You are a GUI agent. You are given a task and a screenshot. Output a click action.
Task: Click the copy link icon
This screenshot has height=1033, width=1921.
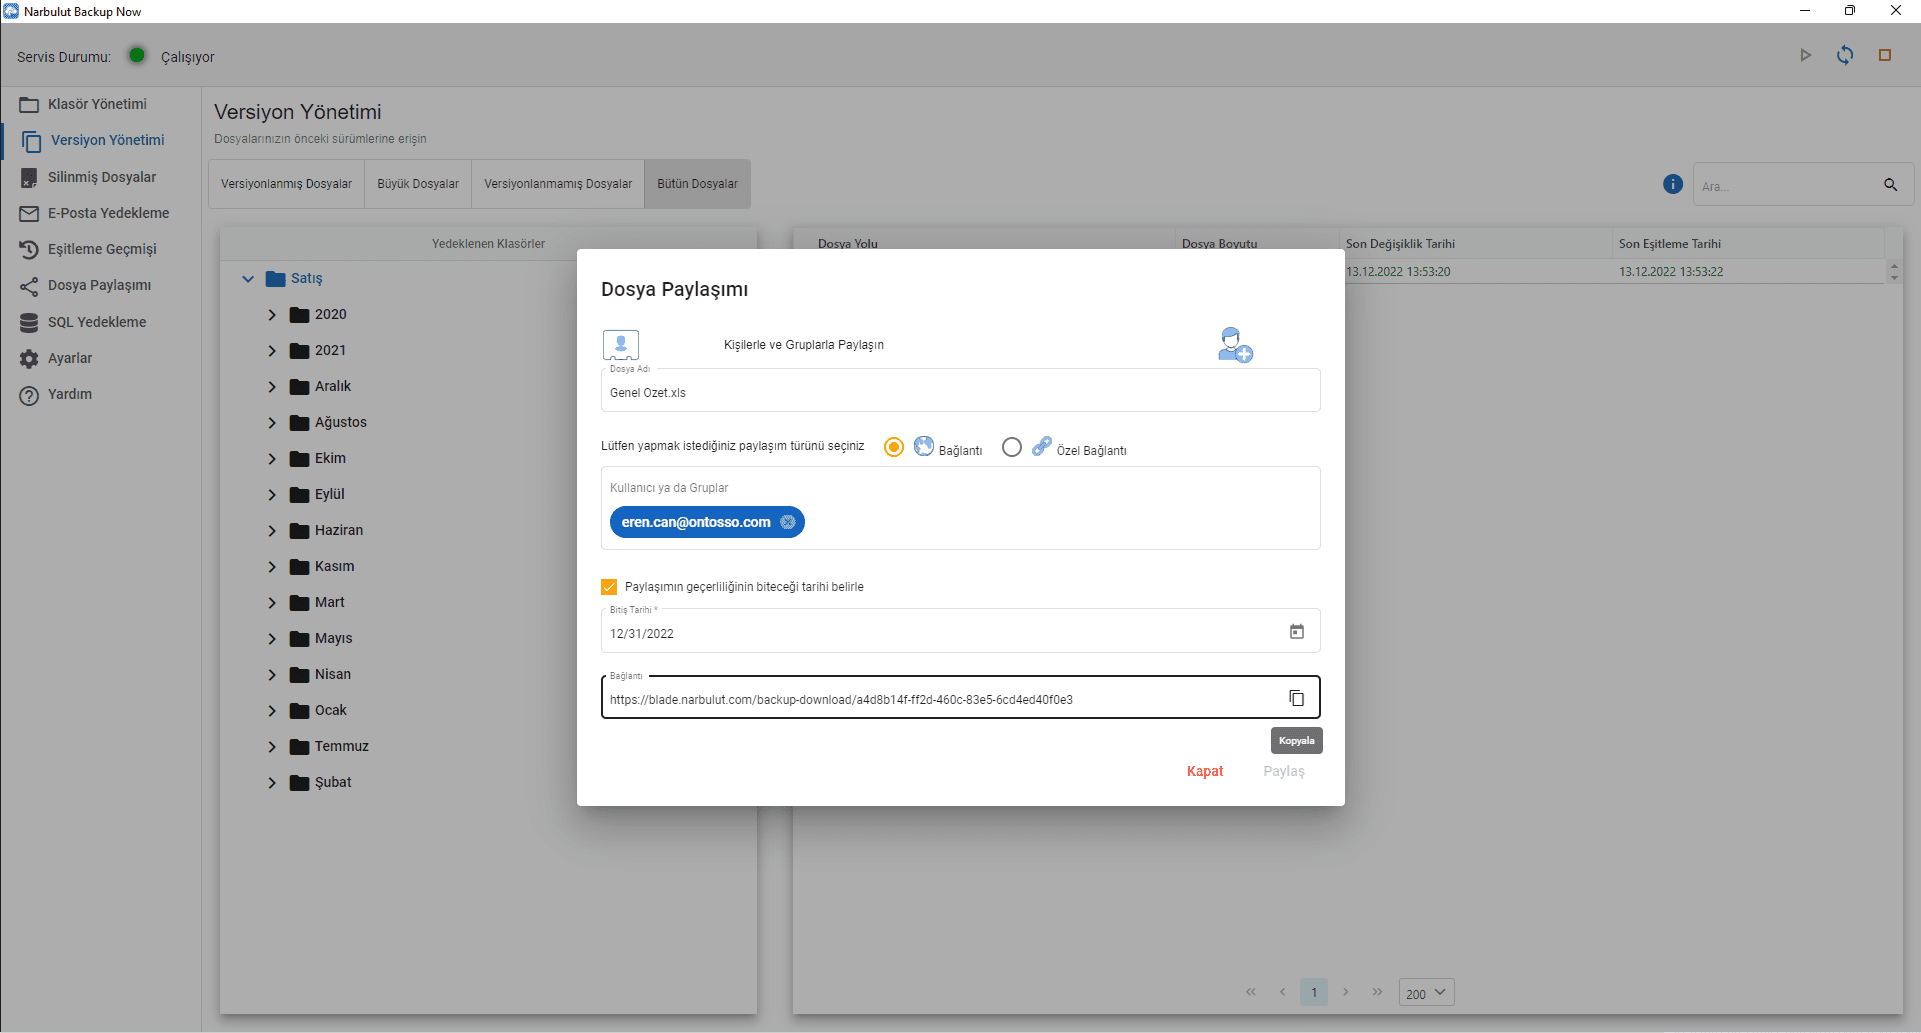point(1296,698)
